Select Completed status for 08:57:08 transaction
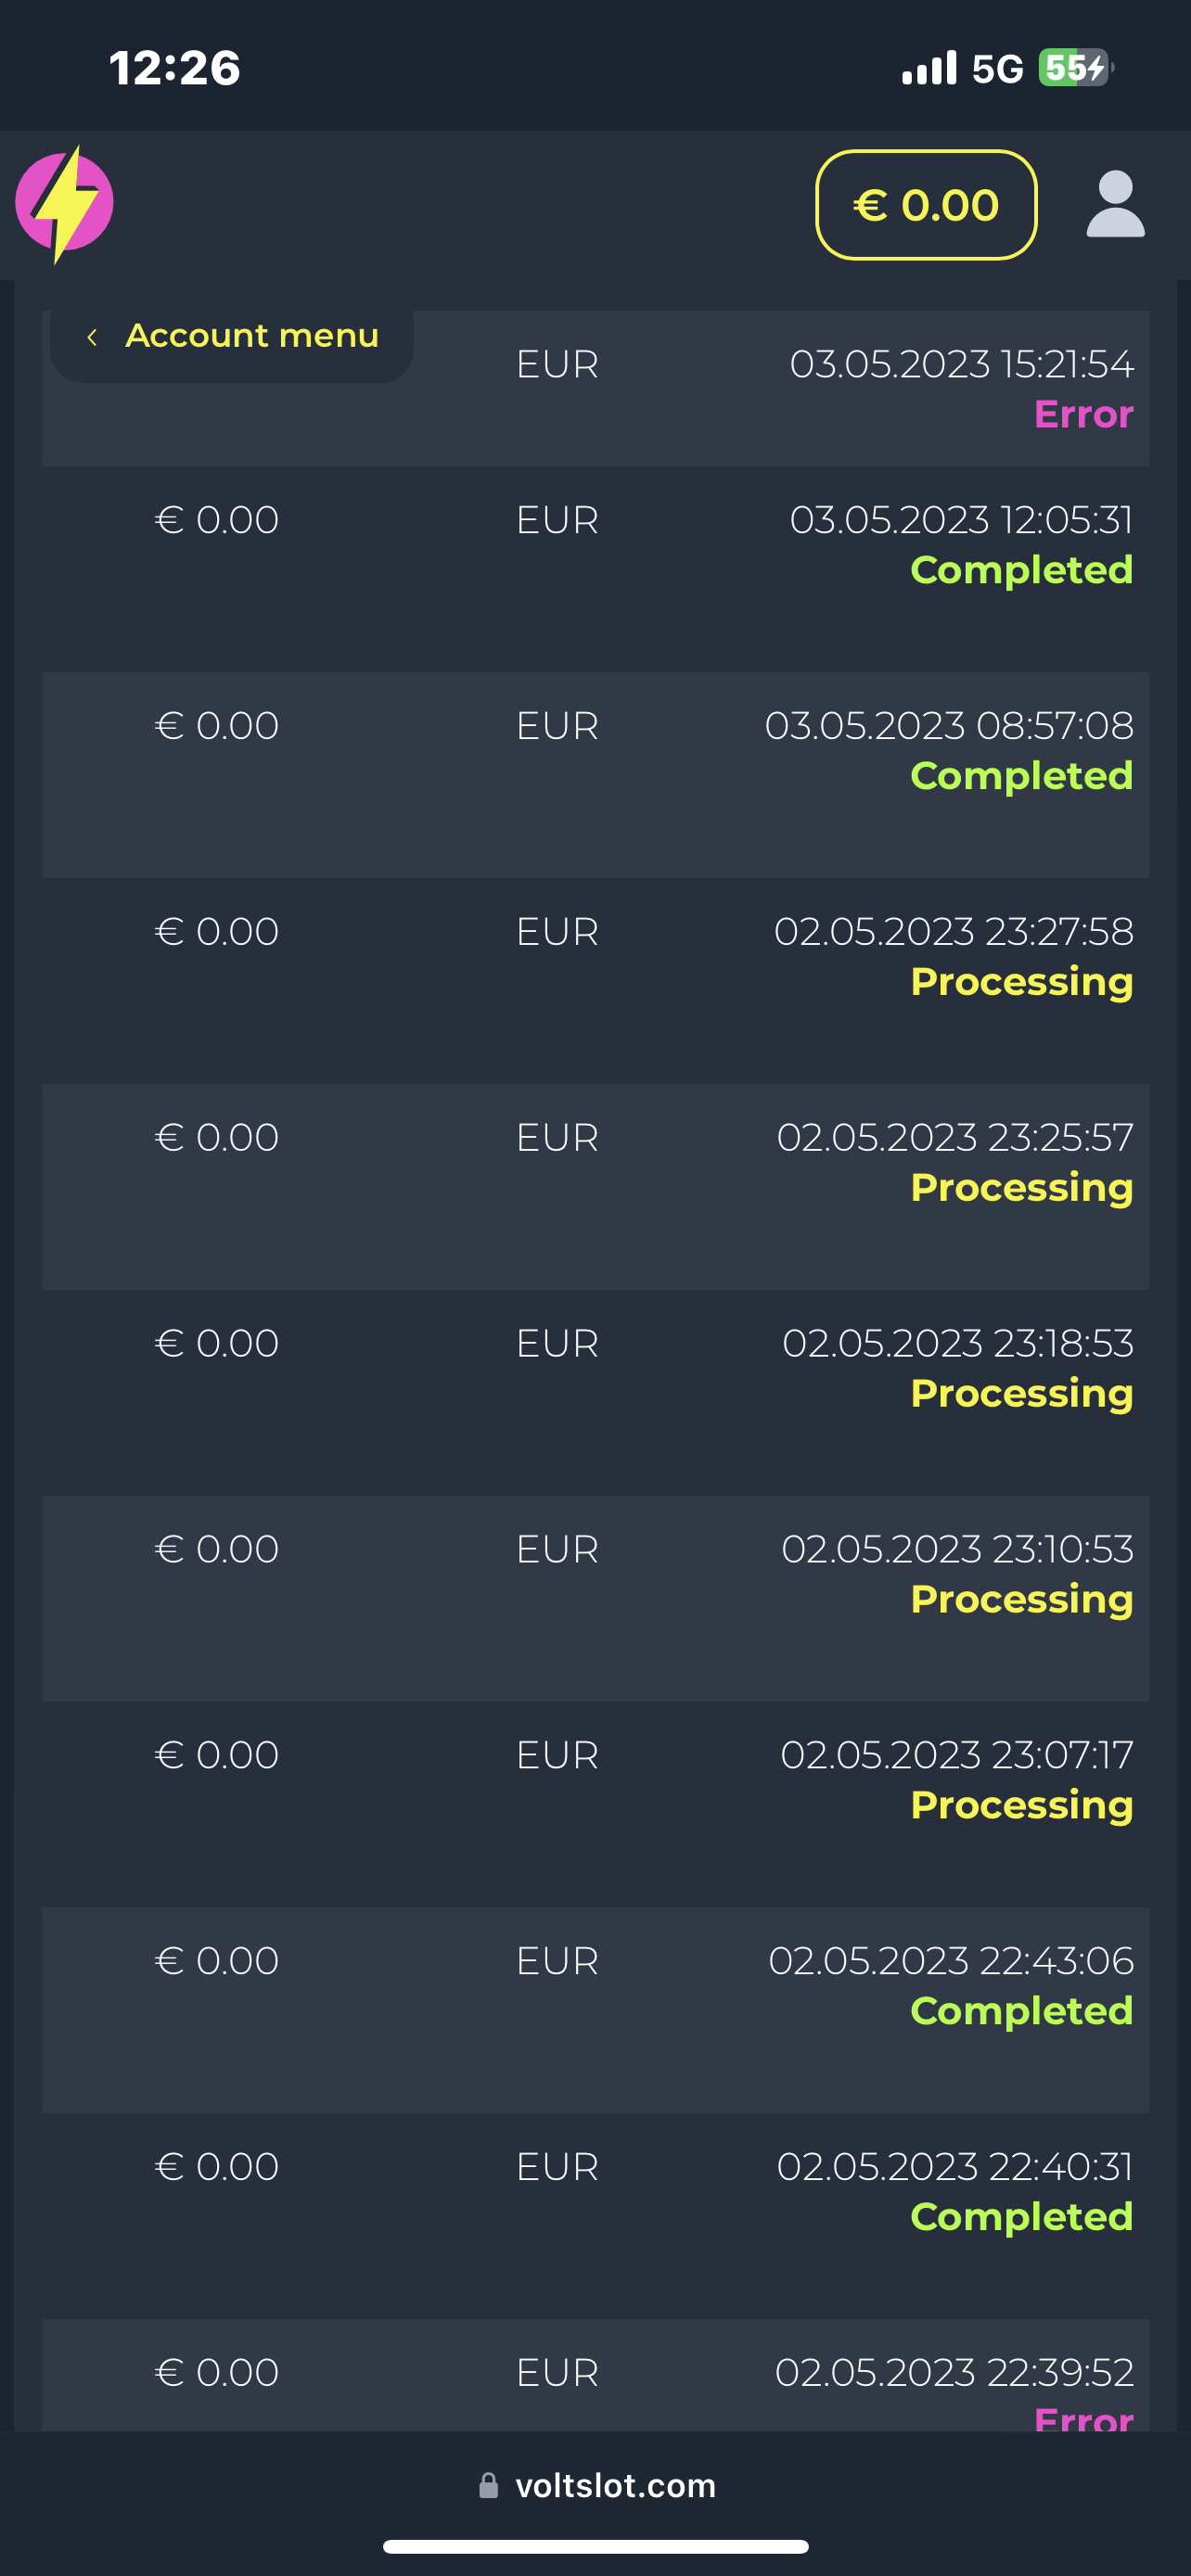Image resolution: width=1191 pixels, height=2576 pixels. tap(1021, 776)
